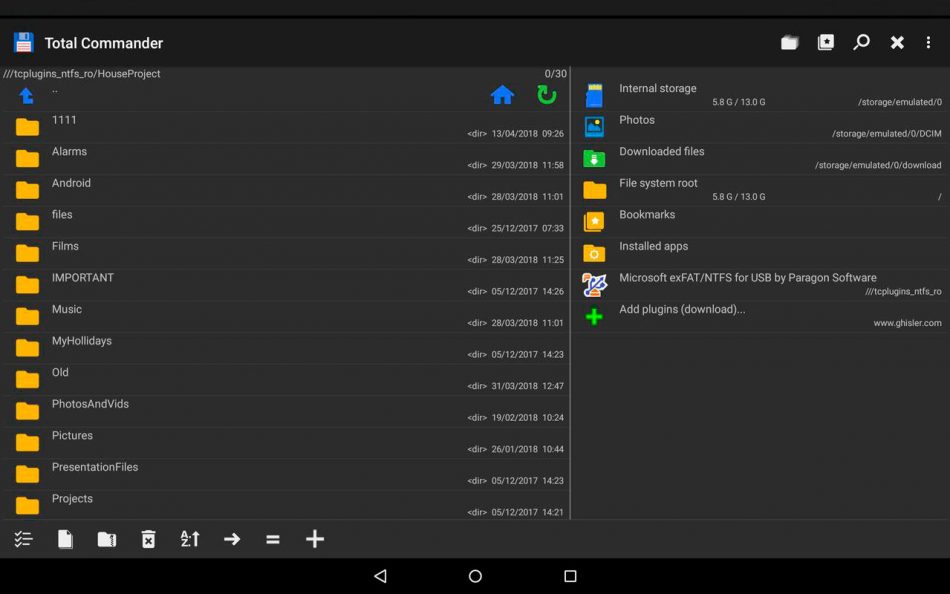Open the IMPORTANT folder
This screenshot has height=594, width=950.
pos(287,284)
